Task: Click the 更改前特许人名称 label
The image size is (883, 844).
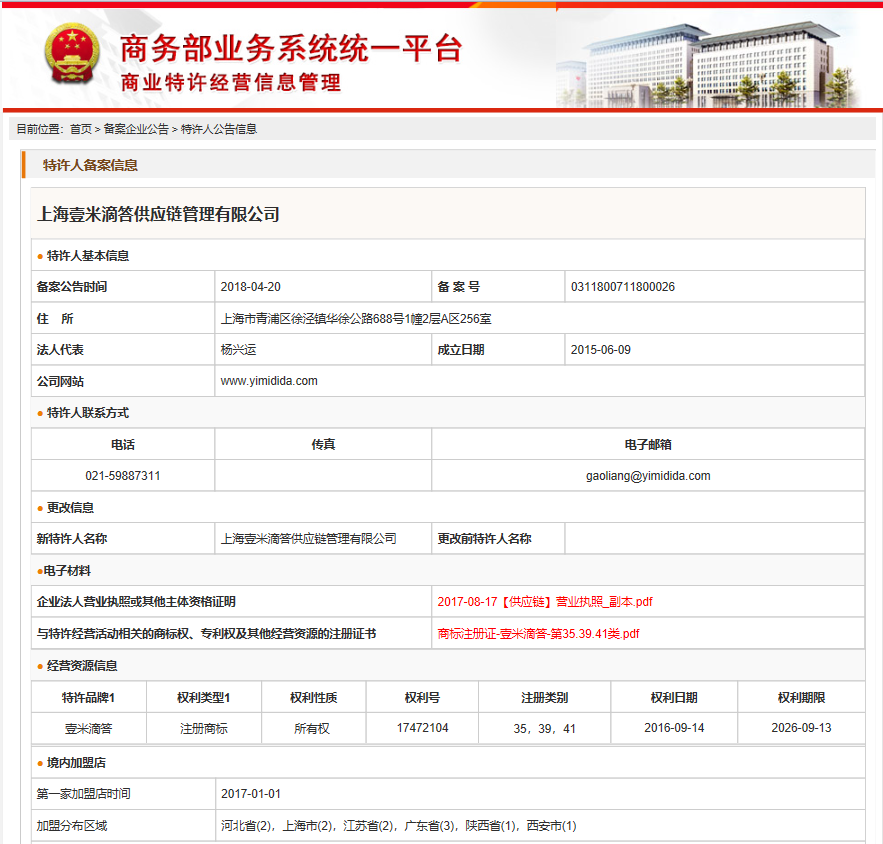Action: tap(484, 539)
